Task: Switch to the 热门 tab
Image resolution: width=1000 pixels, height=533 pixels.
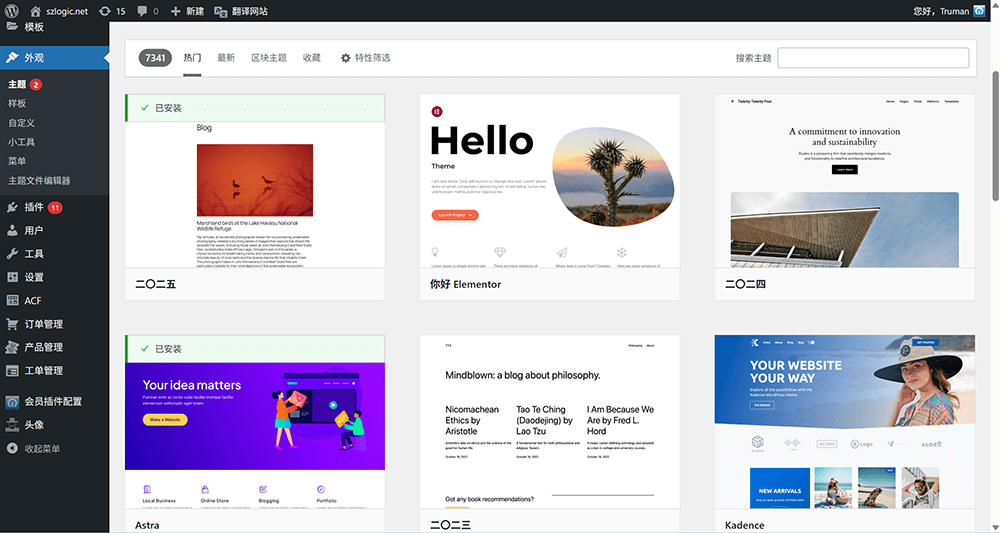Action: click(x=192, y=58)
